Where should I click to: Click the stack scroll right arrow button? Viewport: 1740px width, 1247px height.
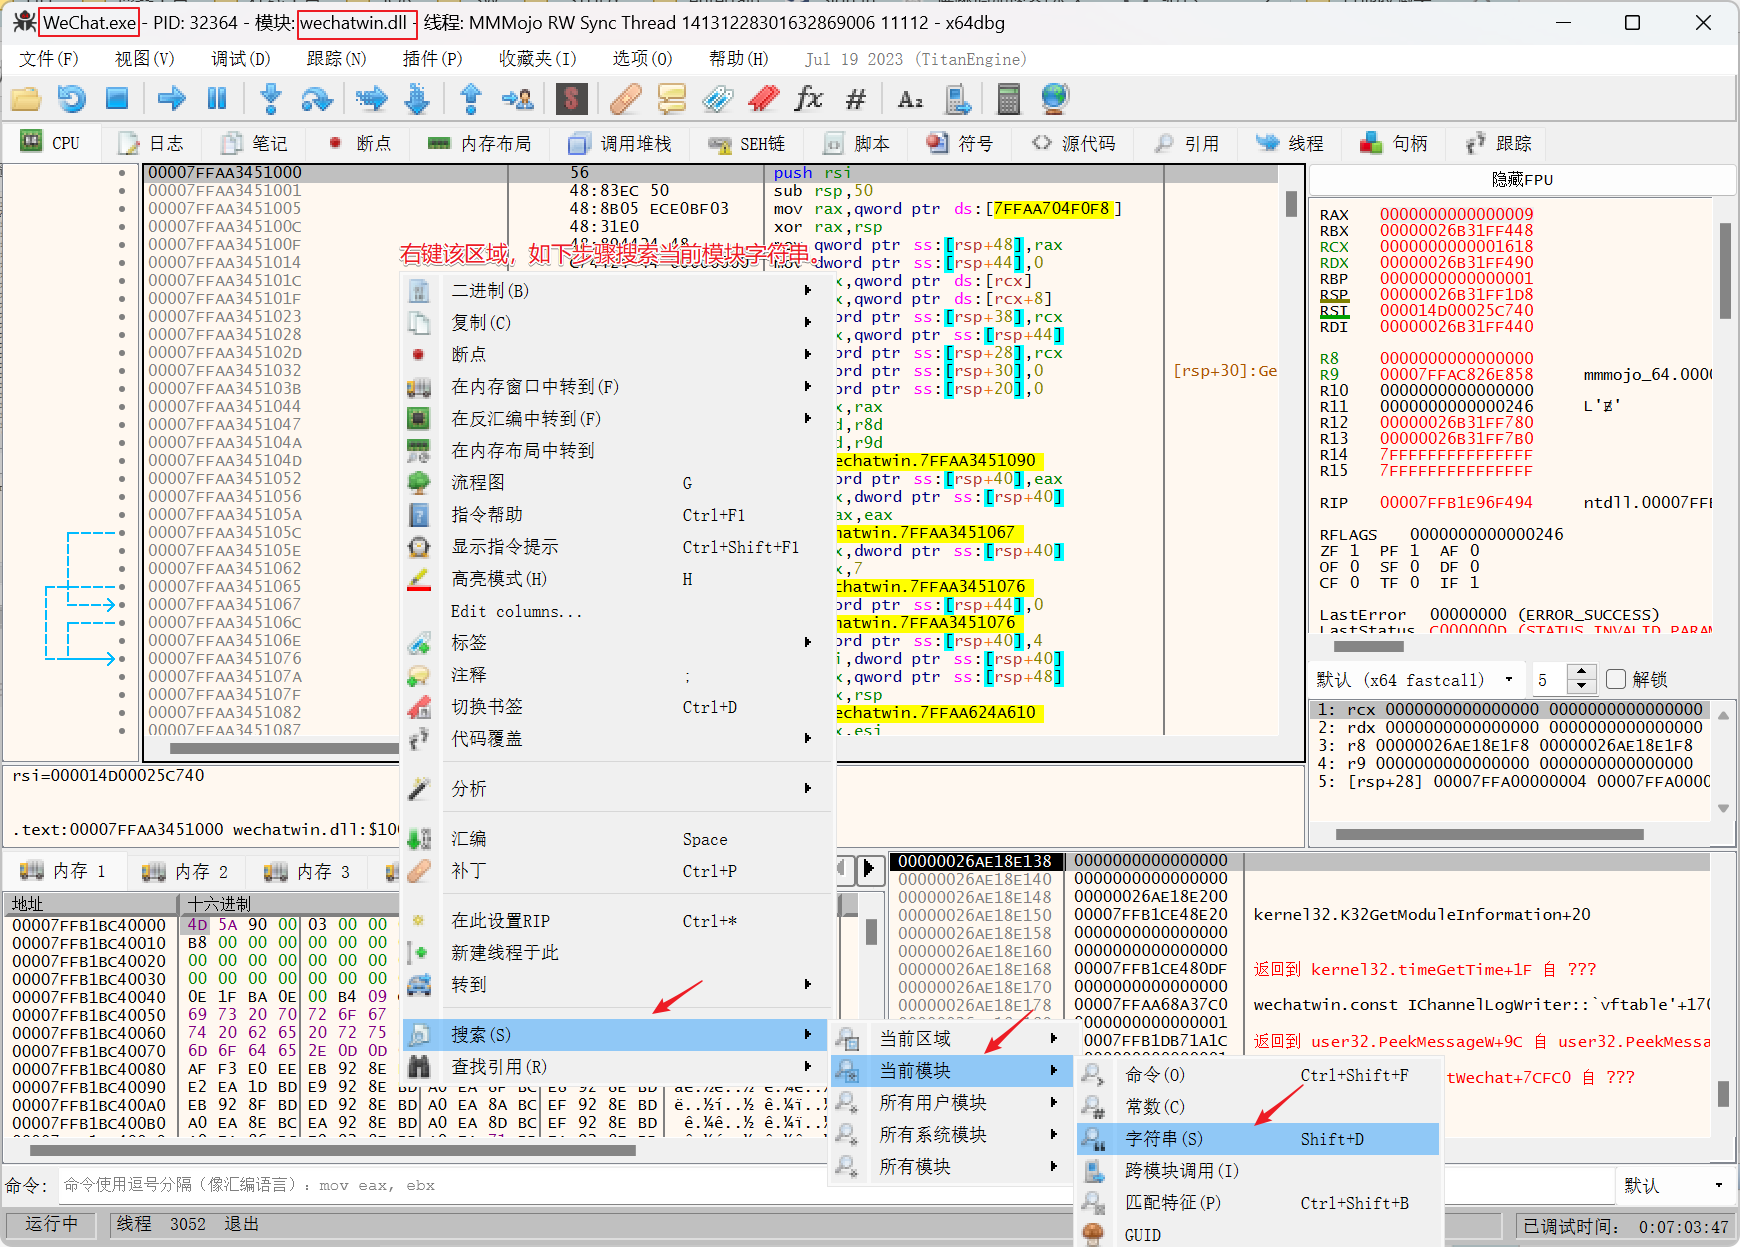[x=868, y=869]
